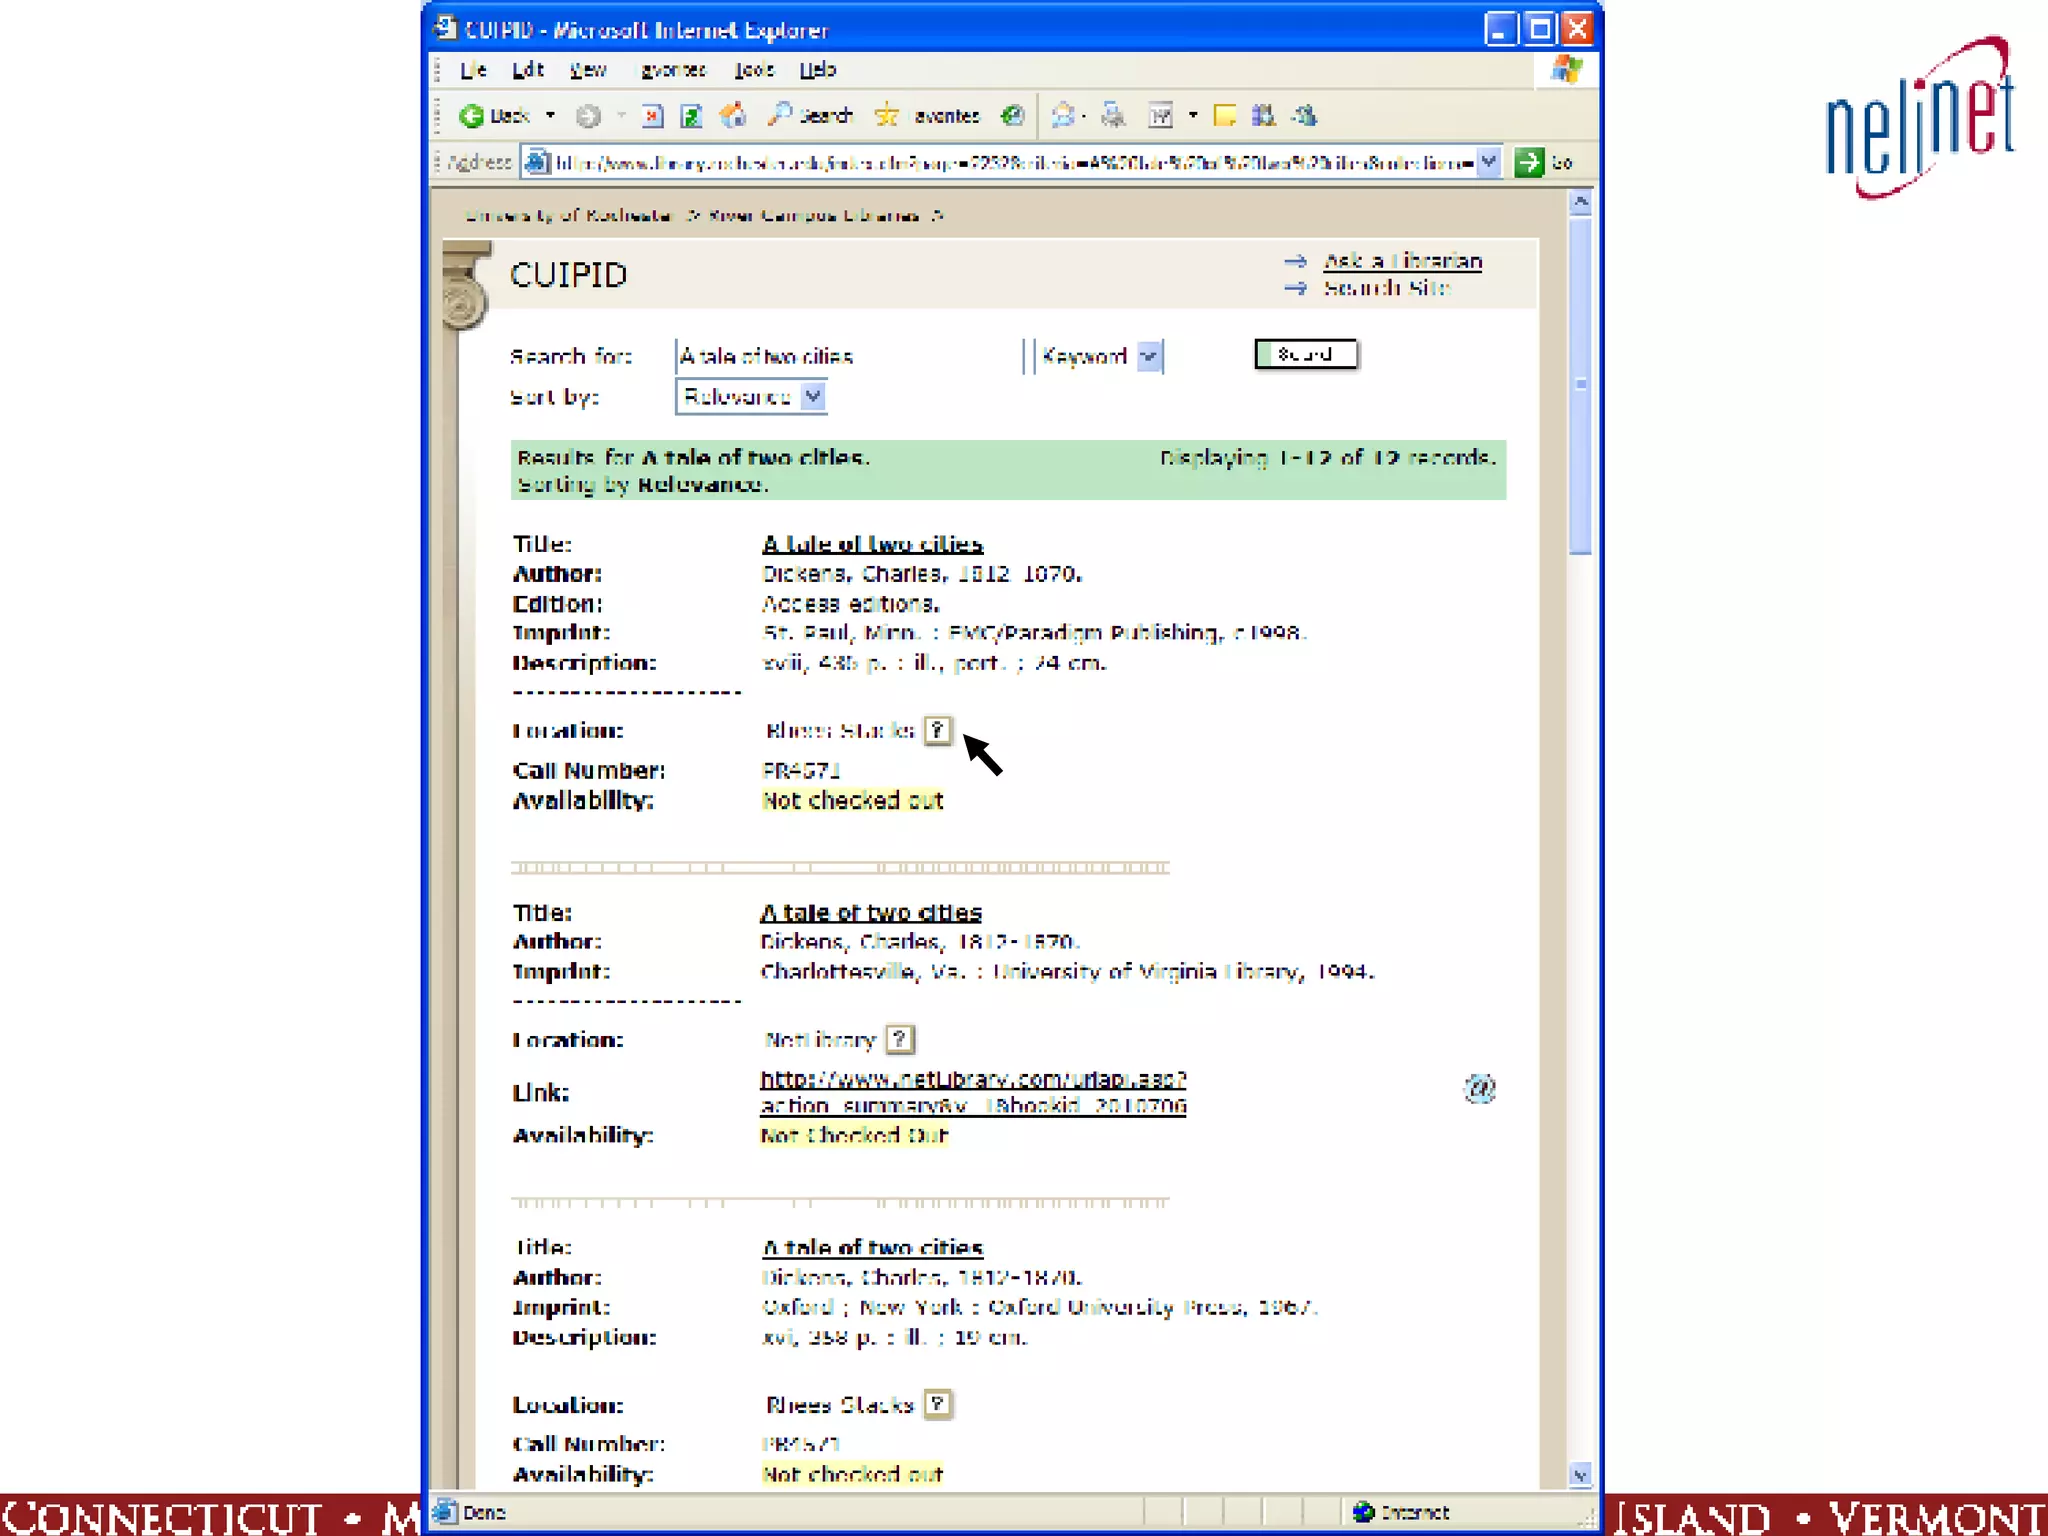
Task: Click the Mail toolbar icon
Action: pyautogui.click(x=1063, y=116)
